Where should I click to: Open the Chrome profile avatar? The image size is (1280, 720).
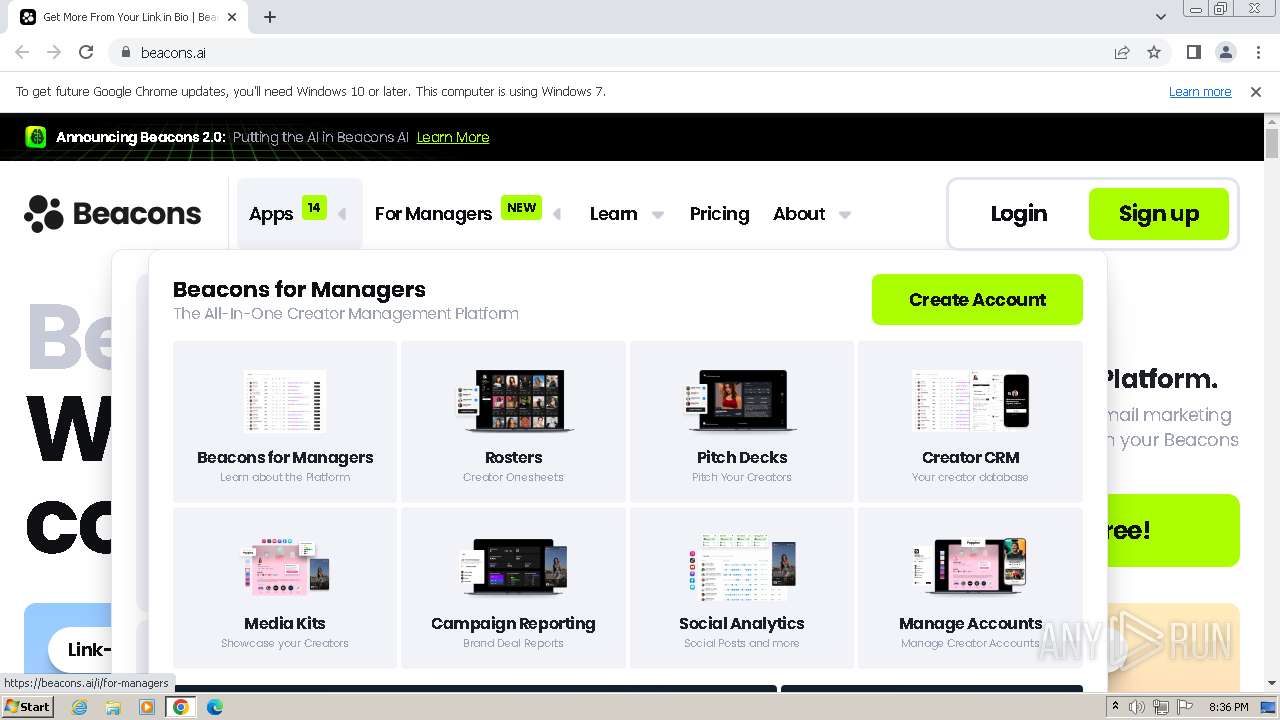click(1226, 53)
